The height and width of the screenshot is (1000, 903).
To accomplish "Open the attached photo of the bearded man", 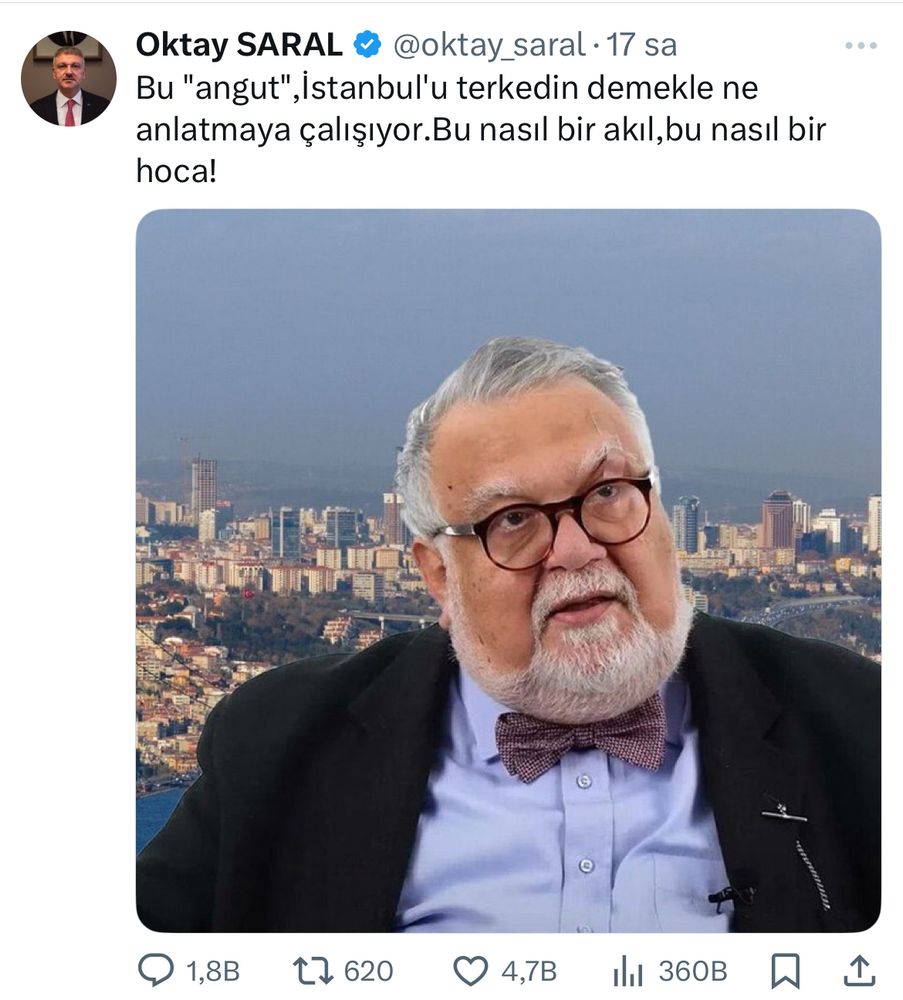I will tap(508, 571).
